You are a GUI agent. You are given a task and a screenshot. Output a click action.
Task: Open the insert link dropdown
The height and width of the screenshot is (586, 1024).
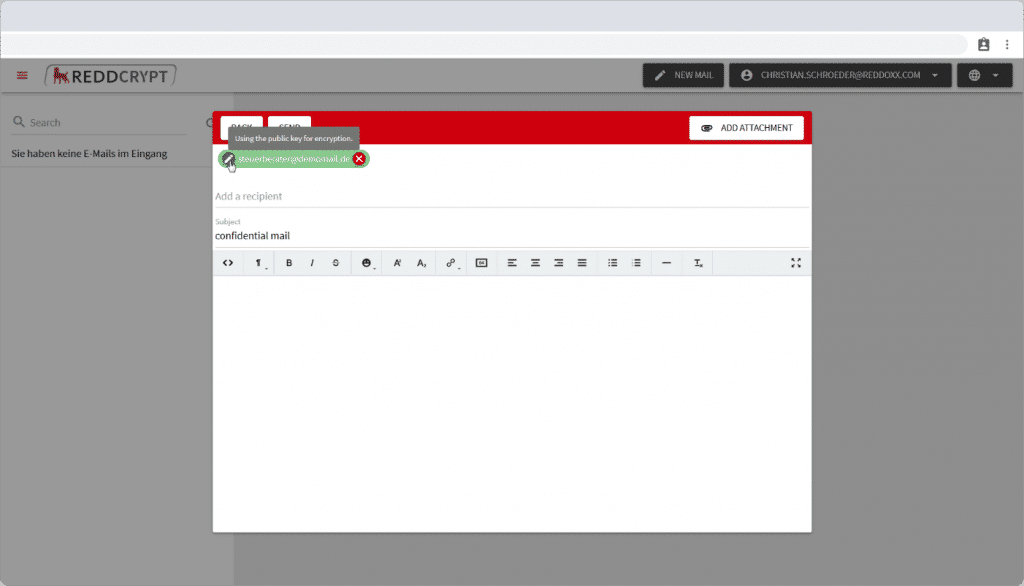[452, 263]
